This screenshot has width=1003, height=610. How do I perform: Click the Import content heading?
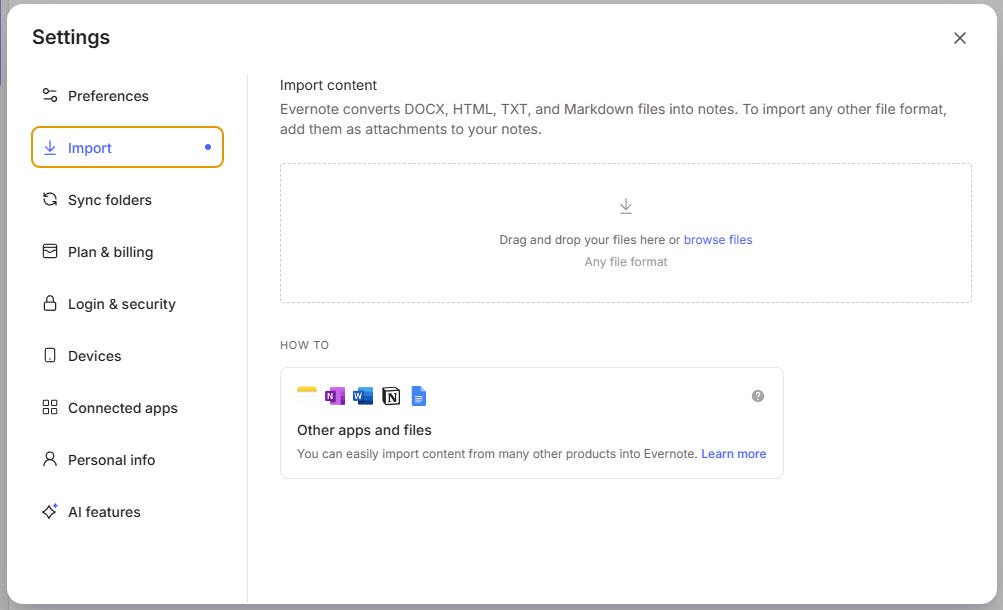coord(328,85)
